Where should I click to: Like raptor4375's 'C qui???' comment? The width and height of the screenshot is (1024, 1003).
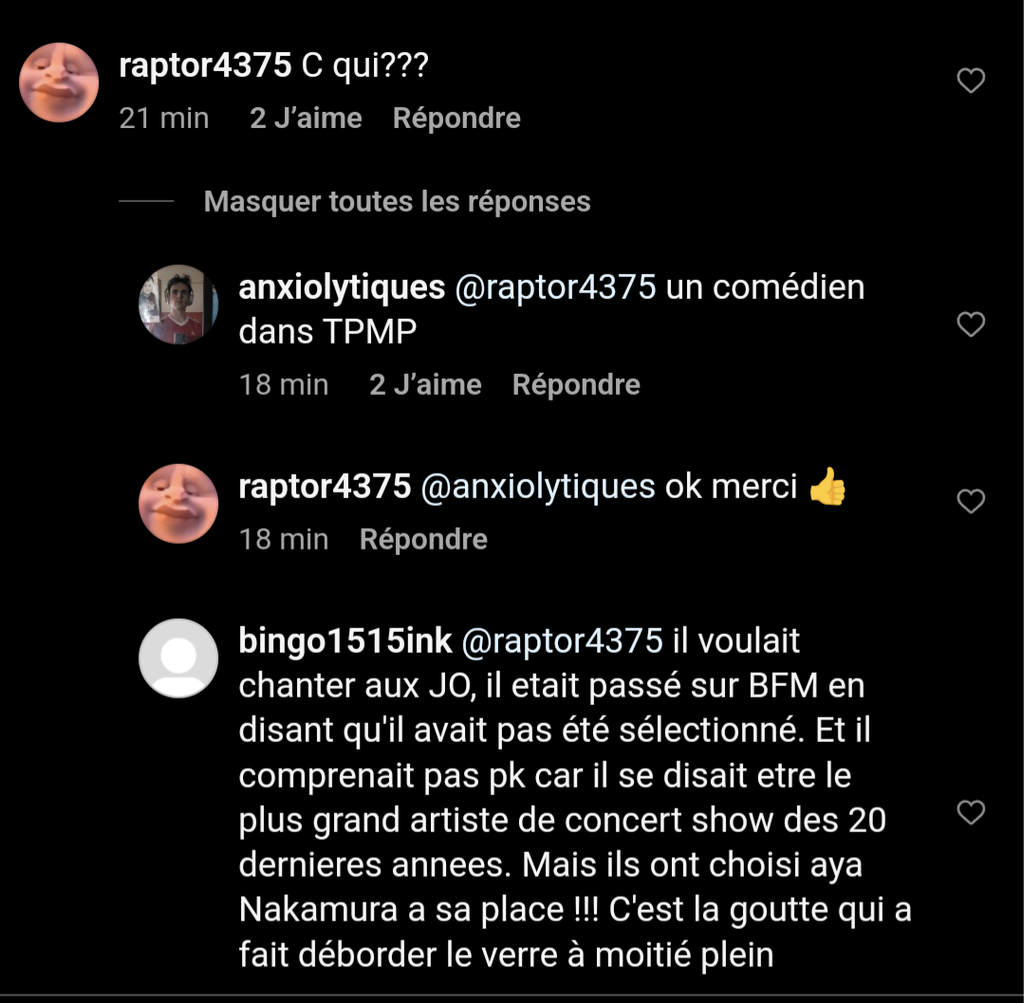(x=971, y=81)
